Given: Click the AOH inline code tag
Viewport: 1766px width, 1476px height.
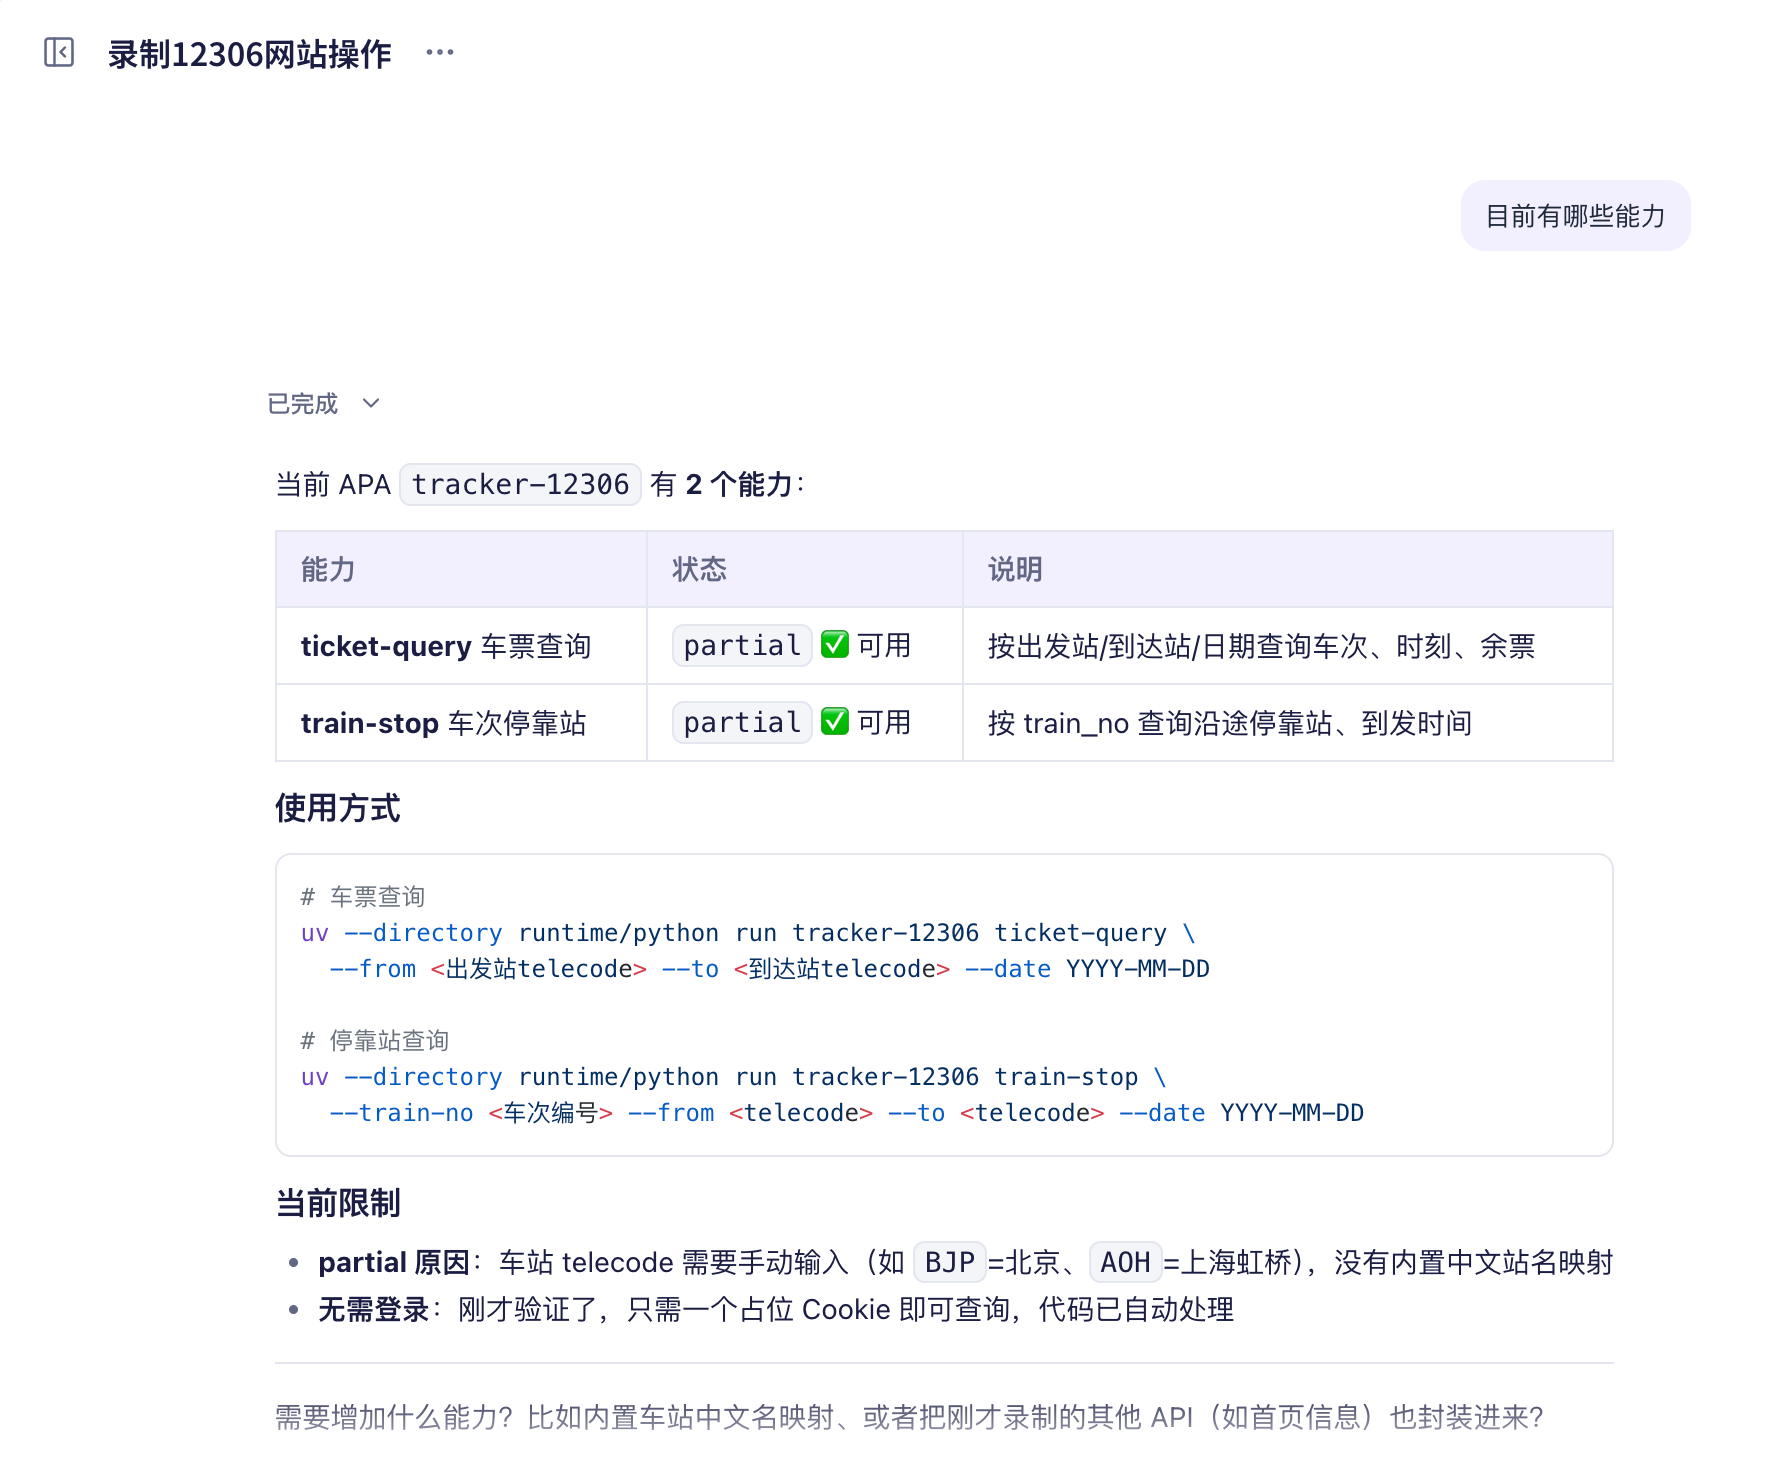Looking at the screenshot, I should coord(1125,1262).
